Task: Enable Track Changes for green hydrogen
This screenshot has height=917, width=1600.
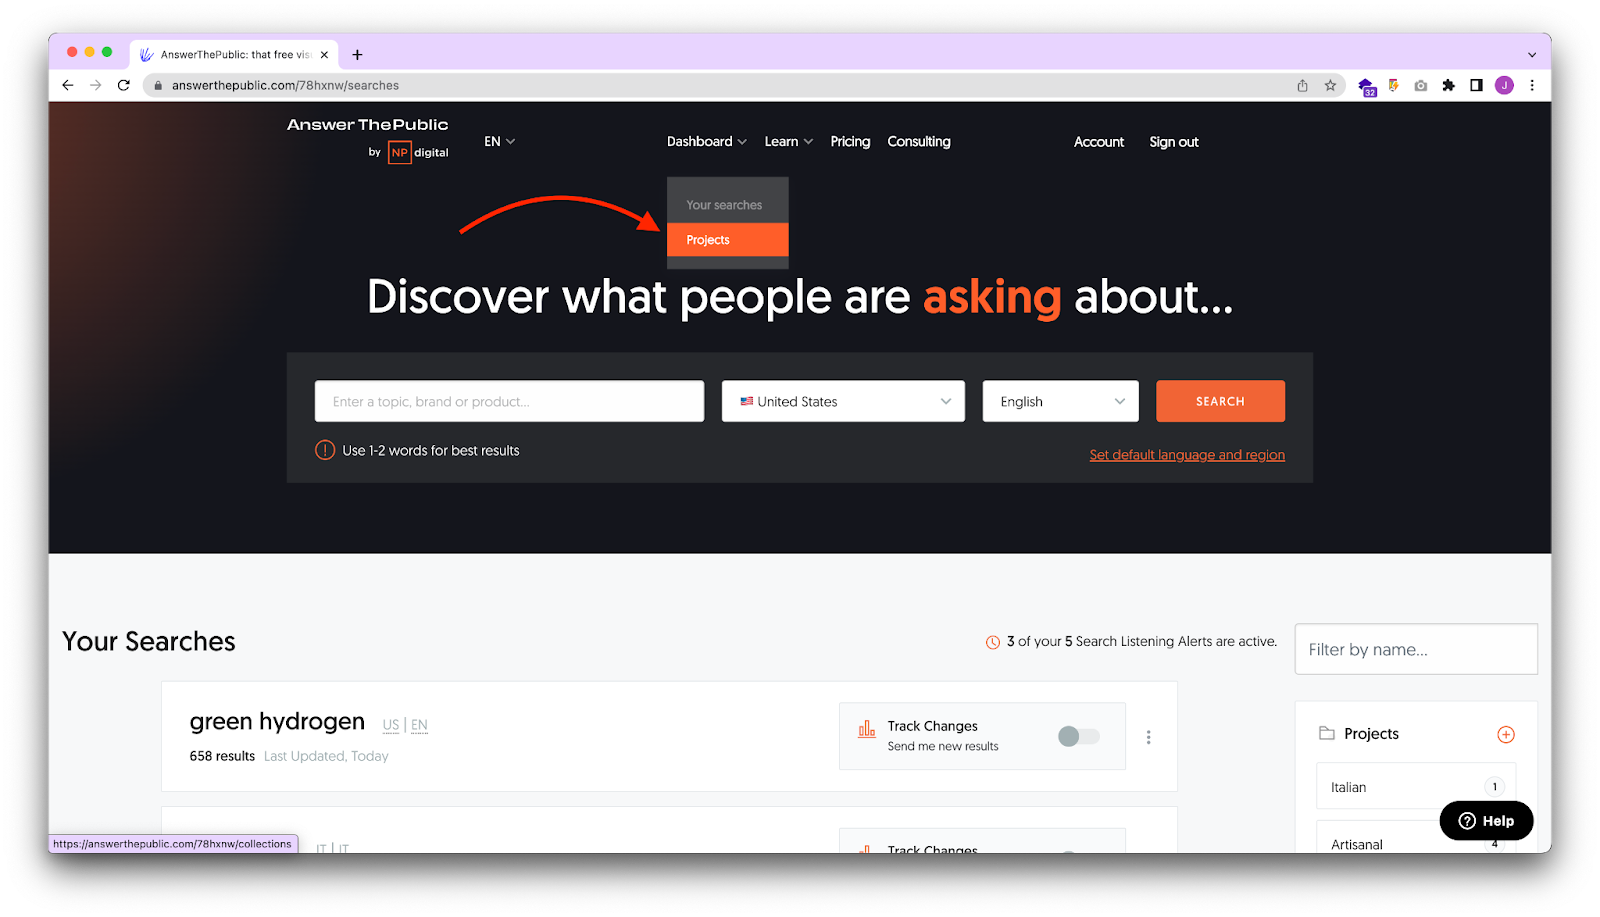Action: point(1079,736)
